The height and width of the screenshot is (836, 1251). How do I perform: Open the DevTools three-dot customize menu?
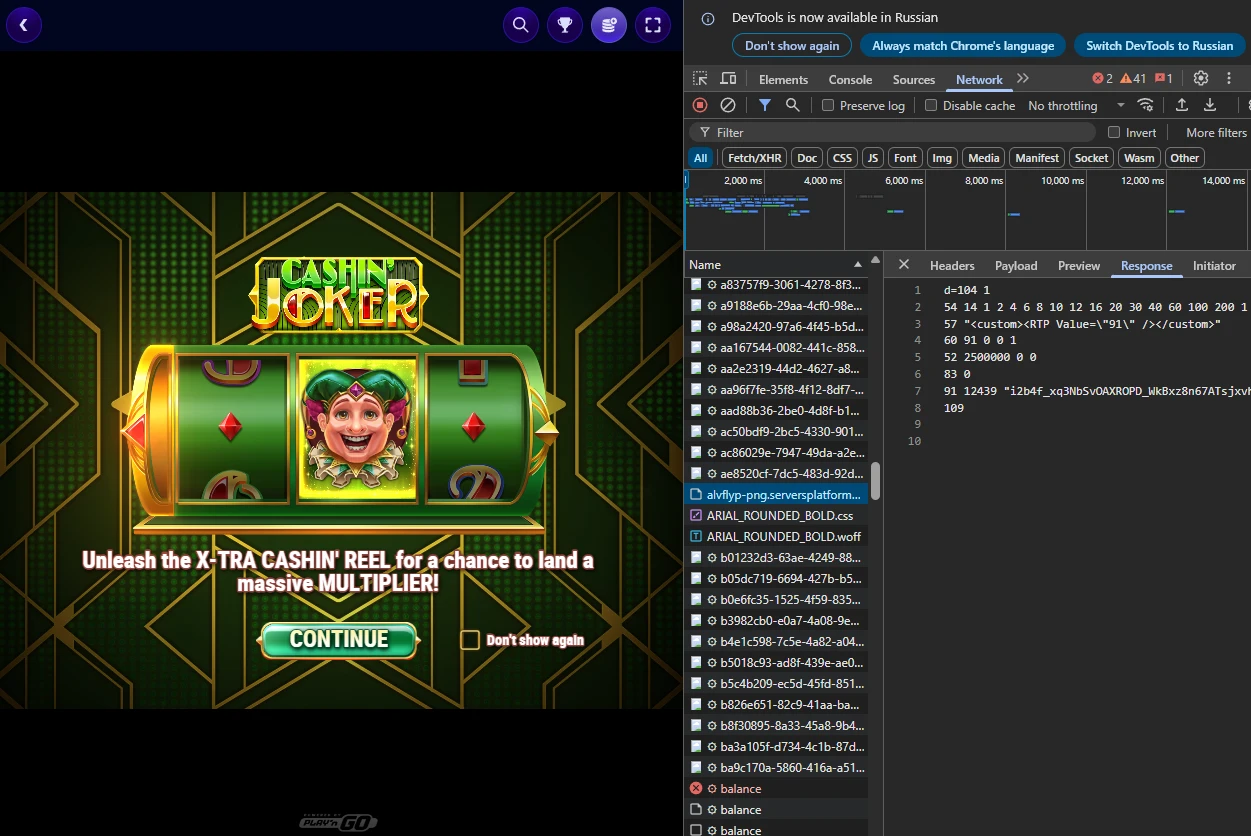1229,79
